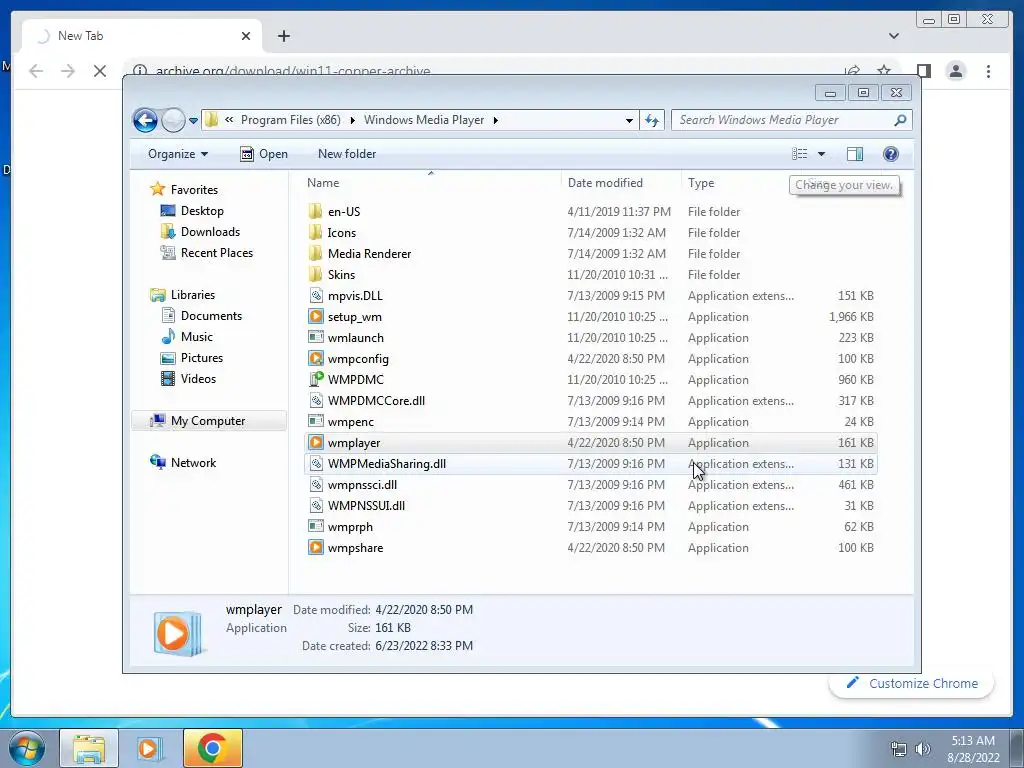
Task: Refresh the Windows Media Player folder
Action: (x=652, y=120)
